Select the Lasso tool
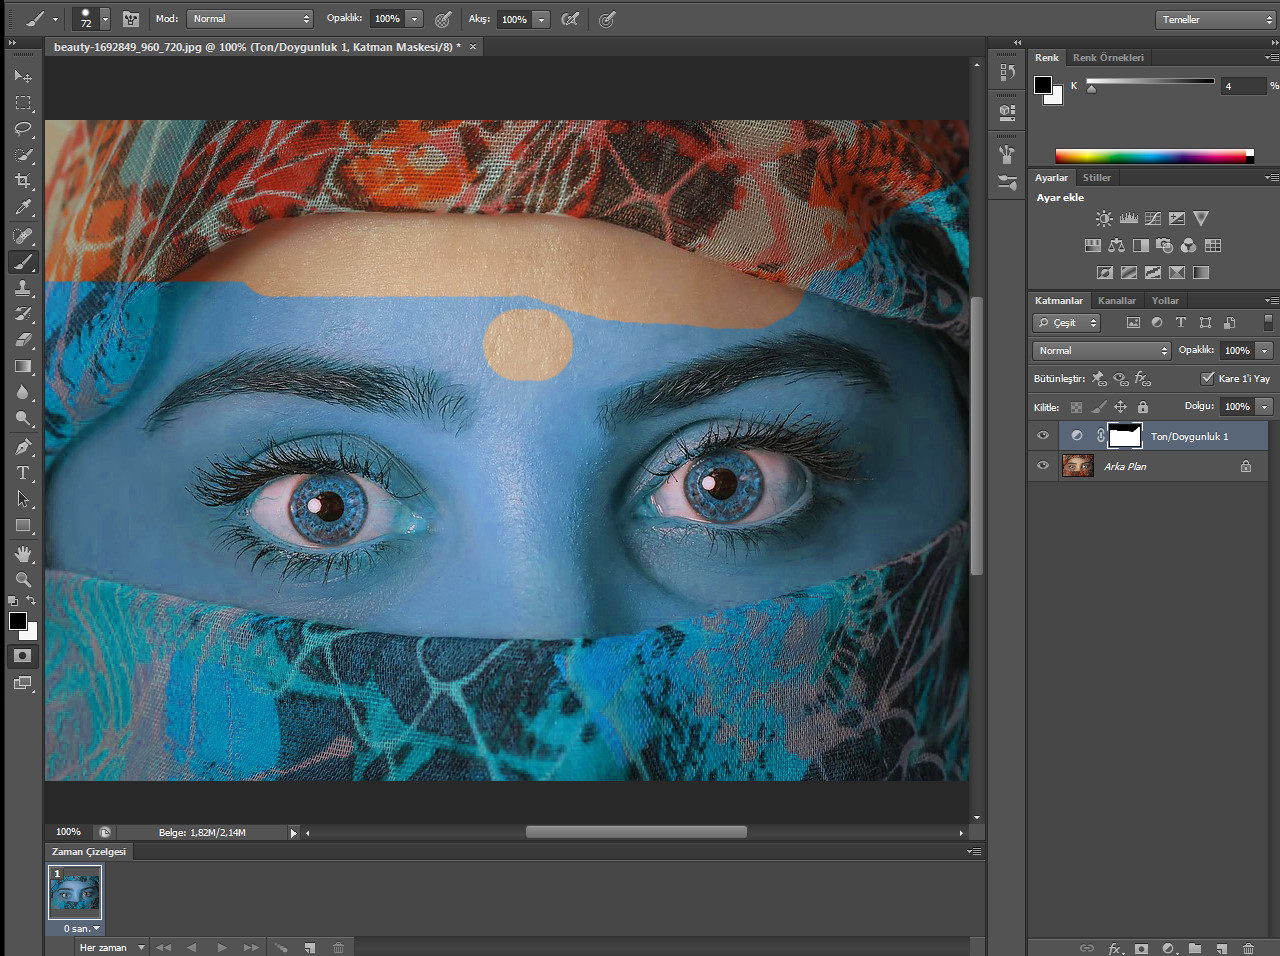 pyautogui.click(x=22, y=129)
